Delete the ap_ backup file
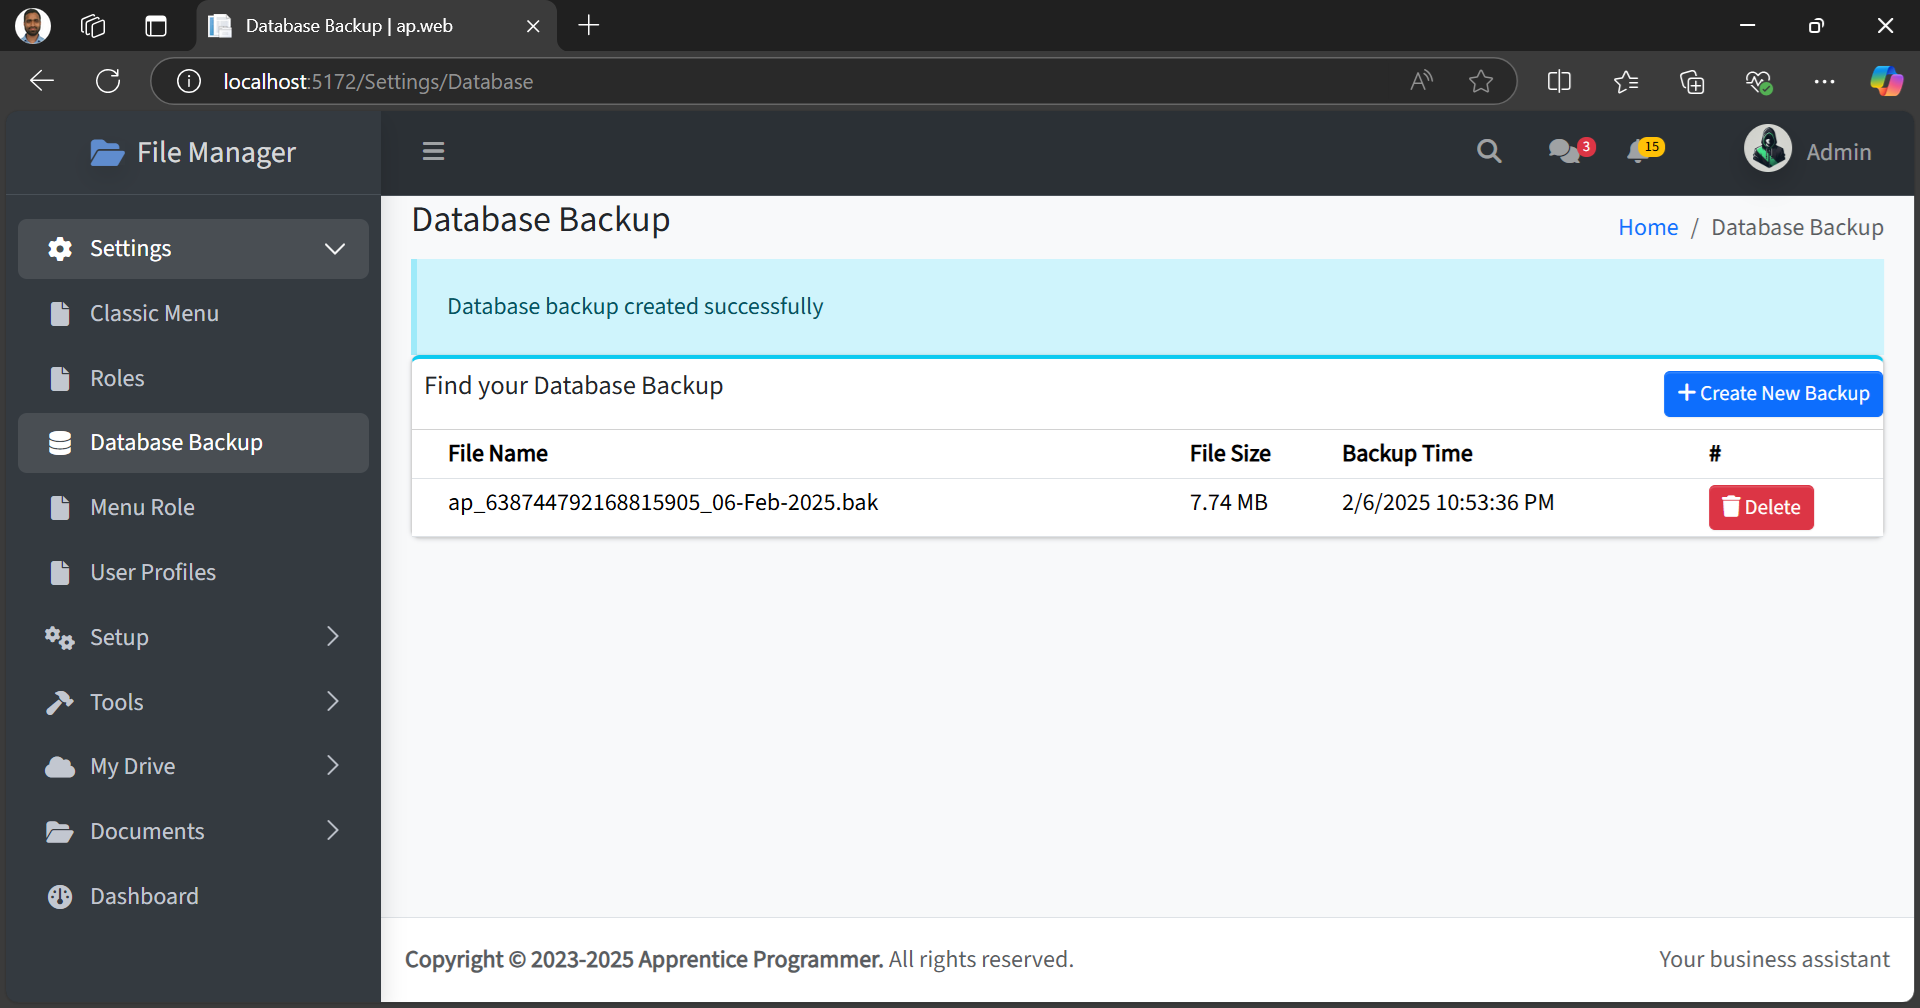Screen dimensions: 1920x1008 click(x=1761, y=507)
